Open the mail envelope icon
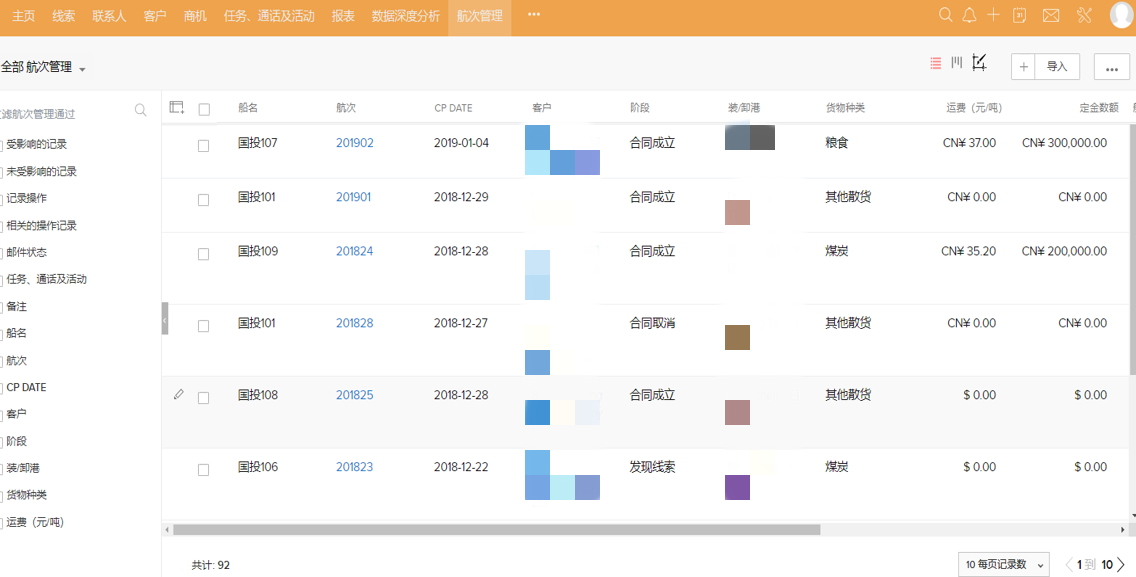Viewport: 1136px width, 577px height. click(x=1051, y=15)
